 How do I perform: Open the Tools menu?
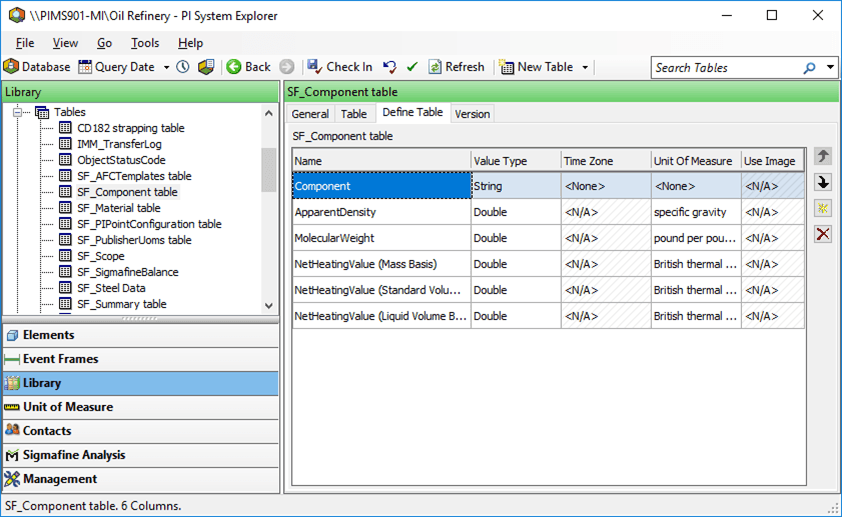pyautogui.click(x=145, y=43)
